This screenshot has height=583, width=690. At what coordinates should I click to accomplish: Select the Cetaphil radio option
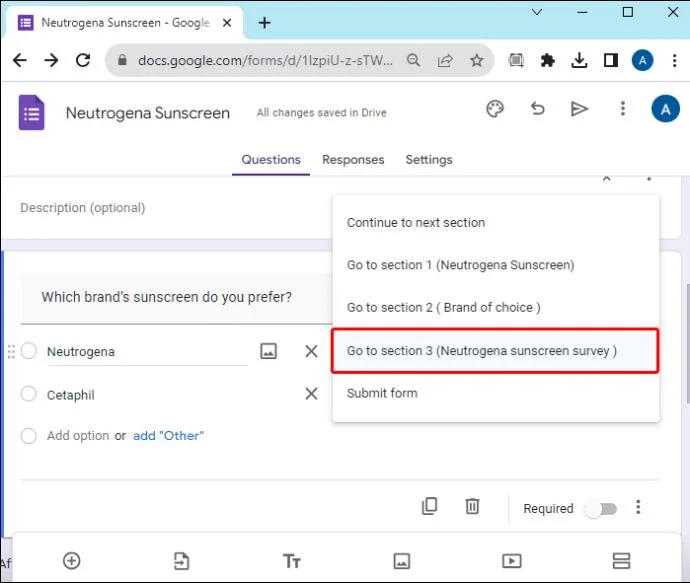[29, 393]
